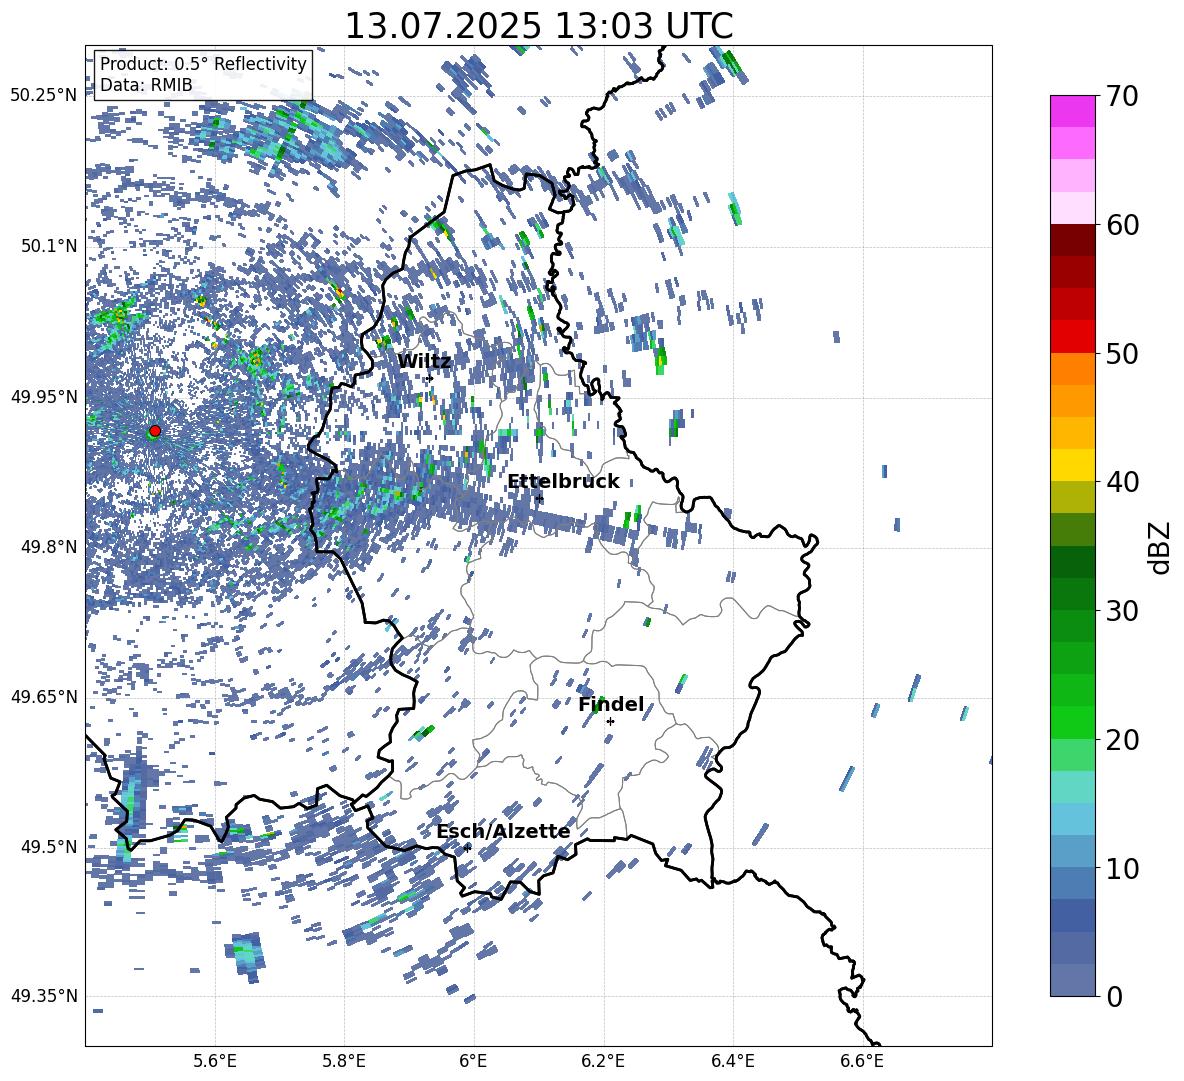This screenshot has height=1081, width=1184.
Task: Click the Findel city label
Action: pyautogui.click(x=611, y=704)
